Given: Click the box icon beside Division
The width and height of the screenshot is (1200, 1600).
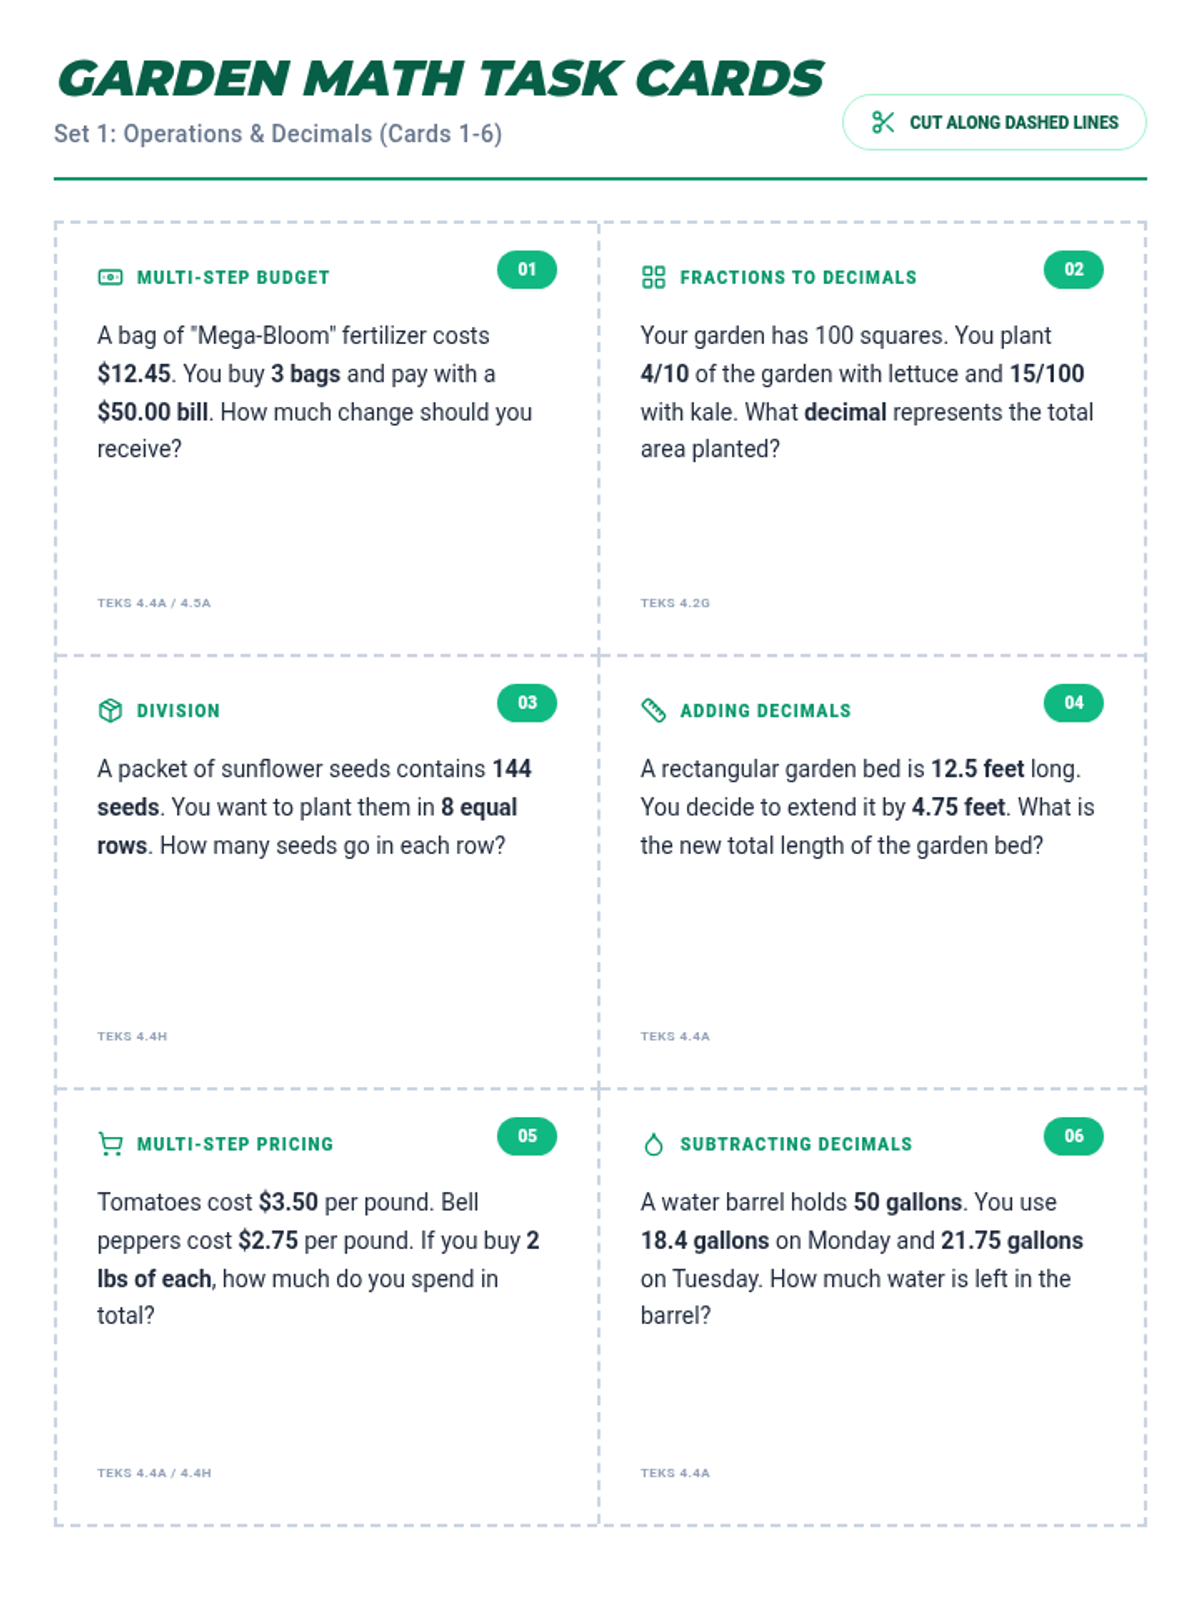Looking at the screenshot, I should [110, 710].
